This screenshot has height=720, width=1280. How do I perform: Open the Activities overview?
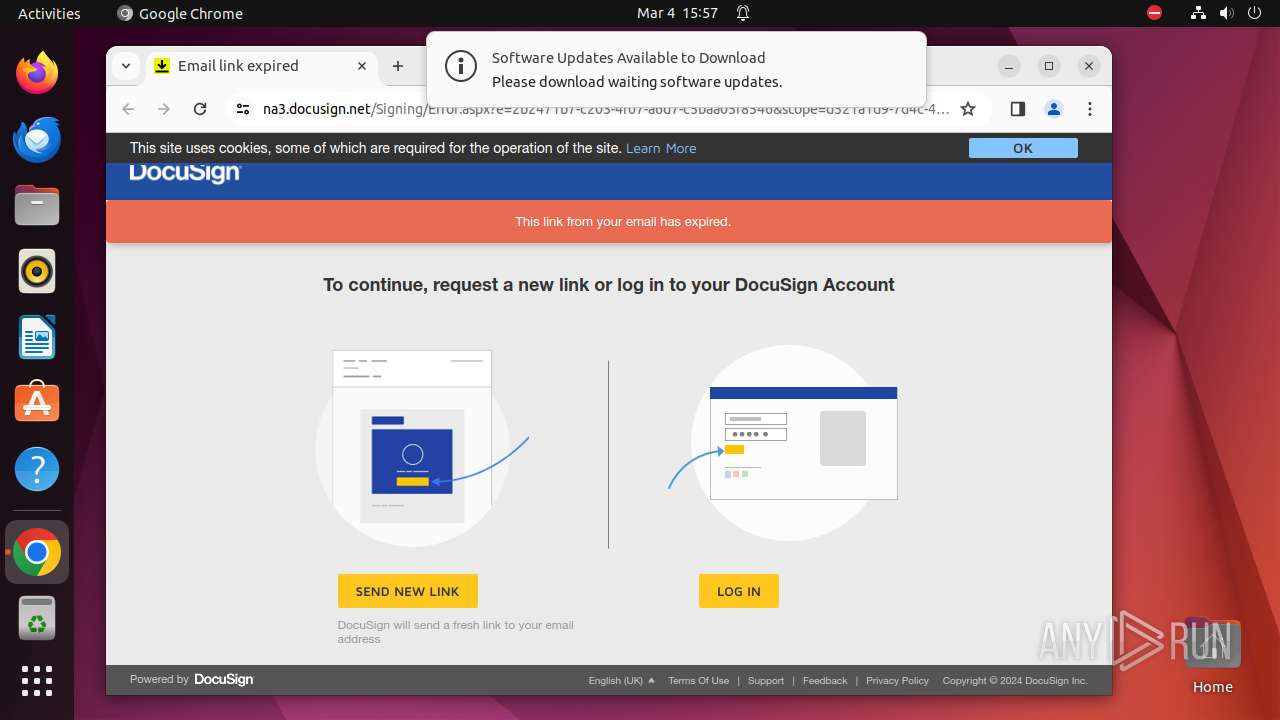49,13
